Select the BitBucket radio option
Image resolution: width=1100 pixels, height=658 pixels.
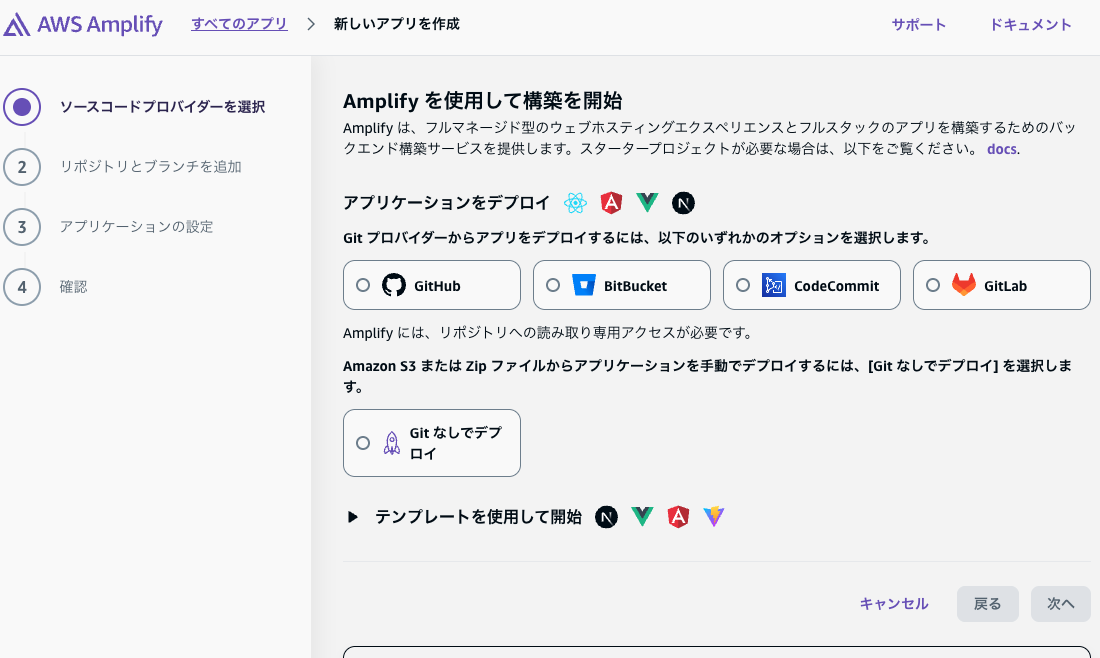tap(553, 285)
